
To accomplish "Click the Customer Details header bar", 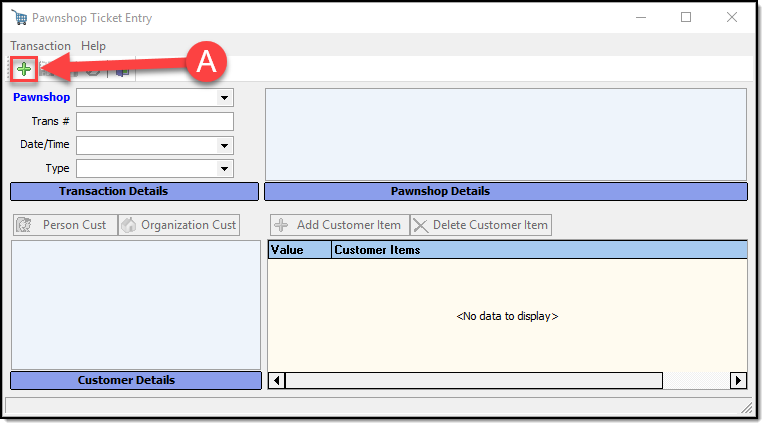I will pyautogui.click(x=134, y=380).
